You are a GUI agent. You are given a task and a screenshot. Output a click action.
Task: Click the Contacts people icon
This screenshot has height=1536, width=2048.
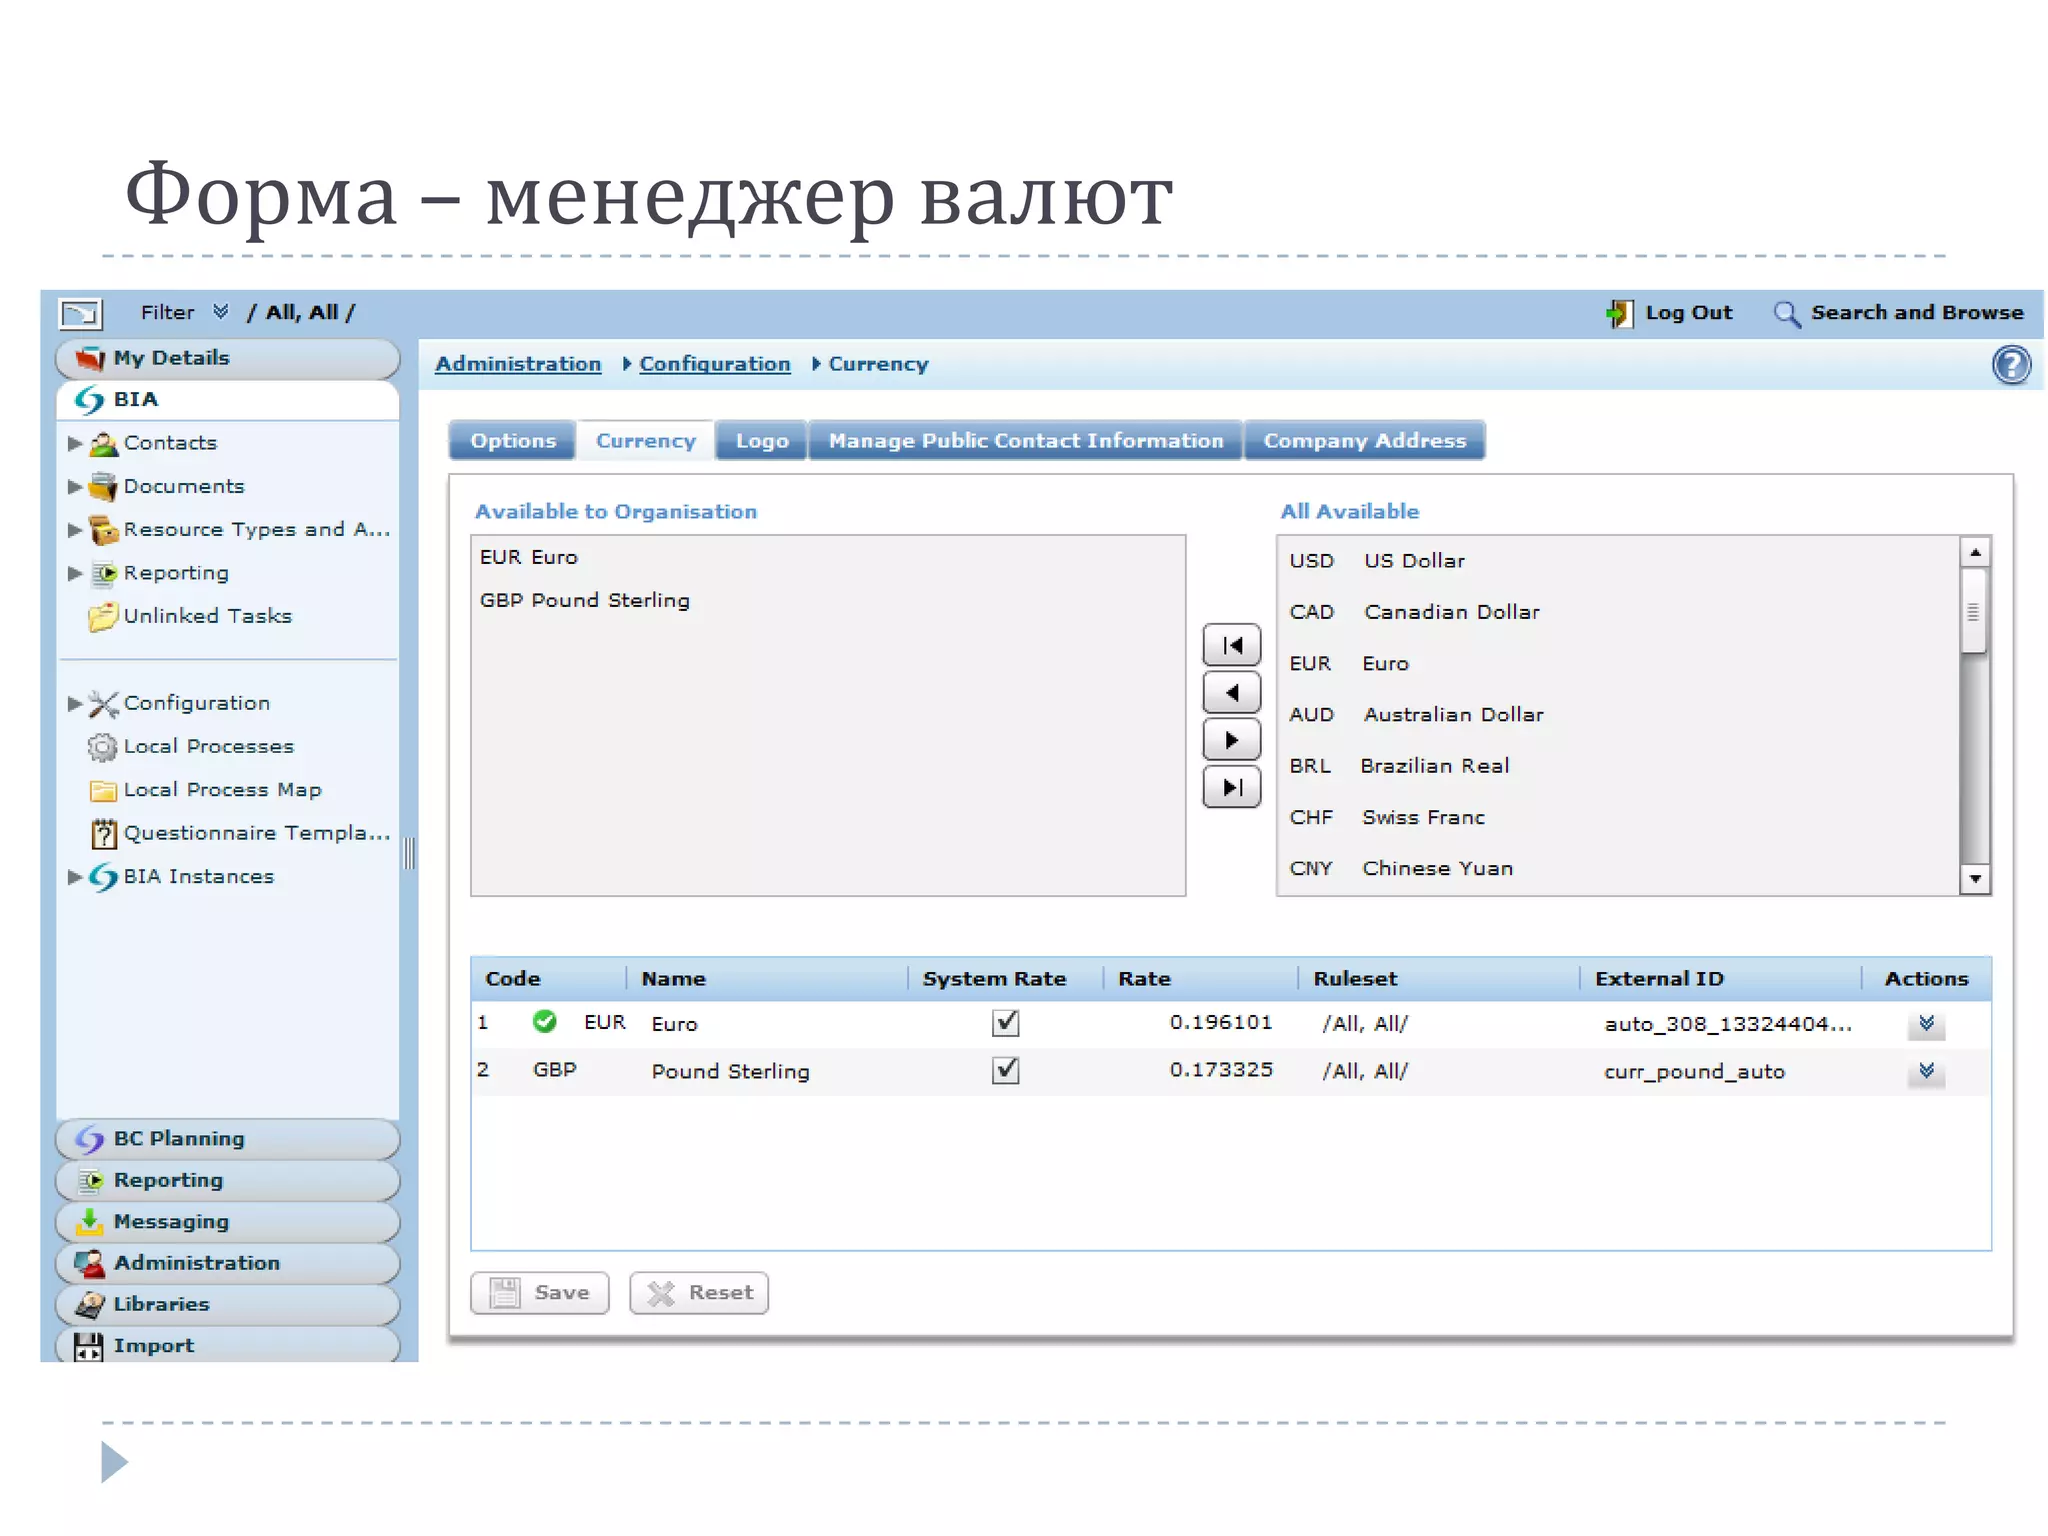pyautogui.click(x=103, y=443)
